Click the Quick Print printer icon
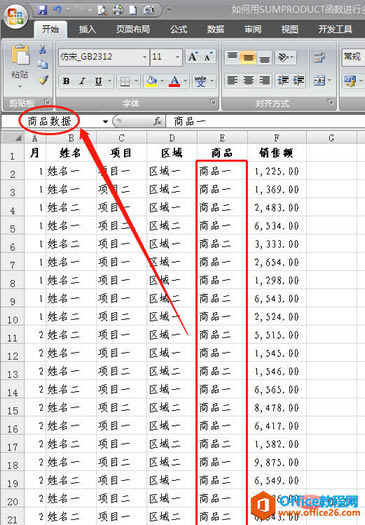Image resolution: width=365 pixels, height=525 pixels. (x=118, y=10)
